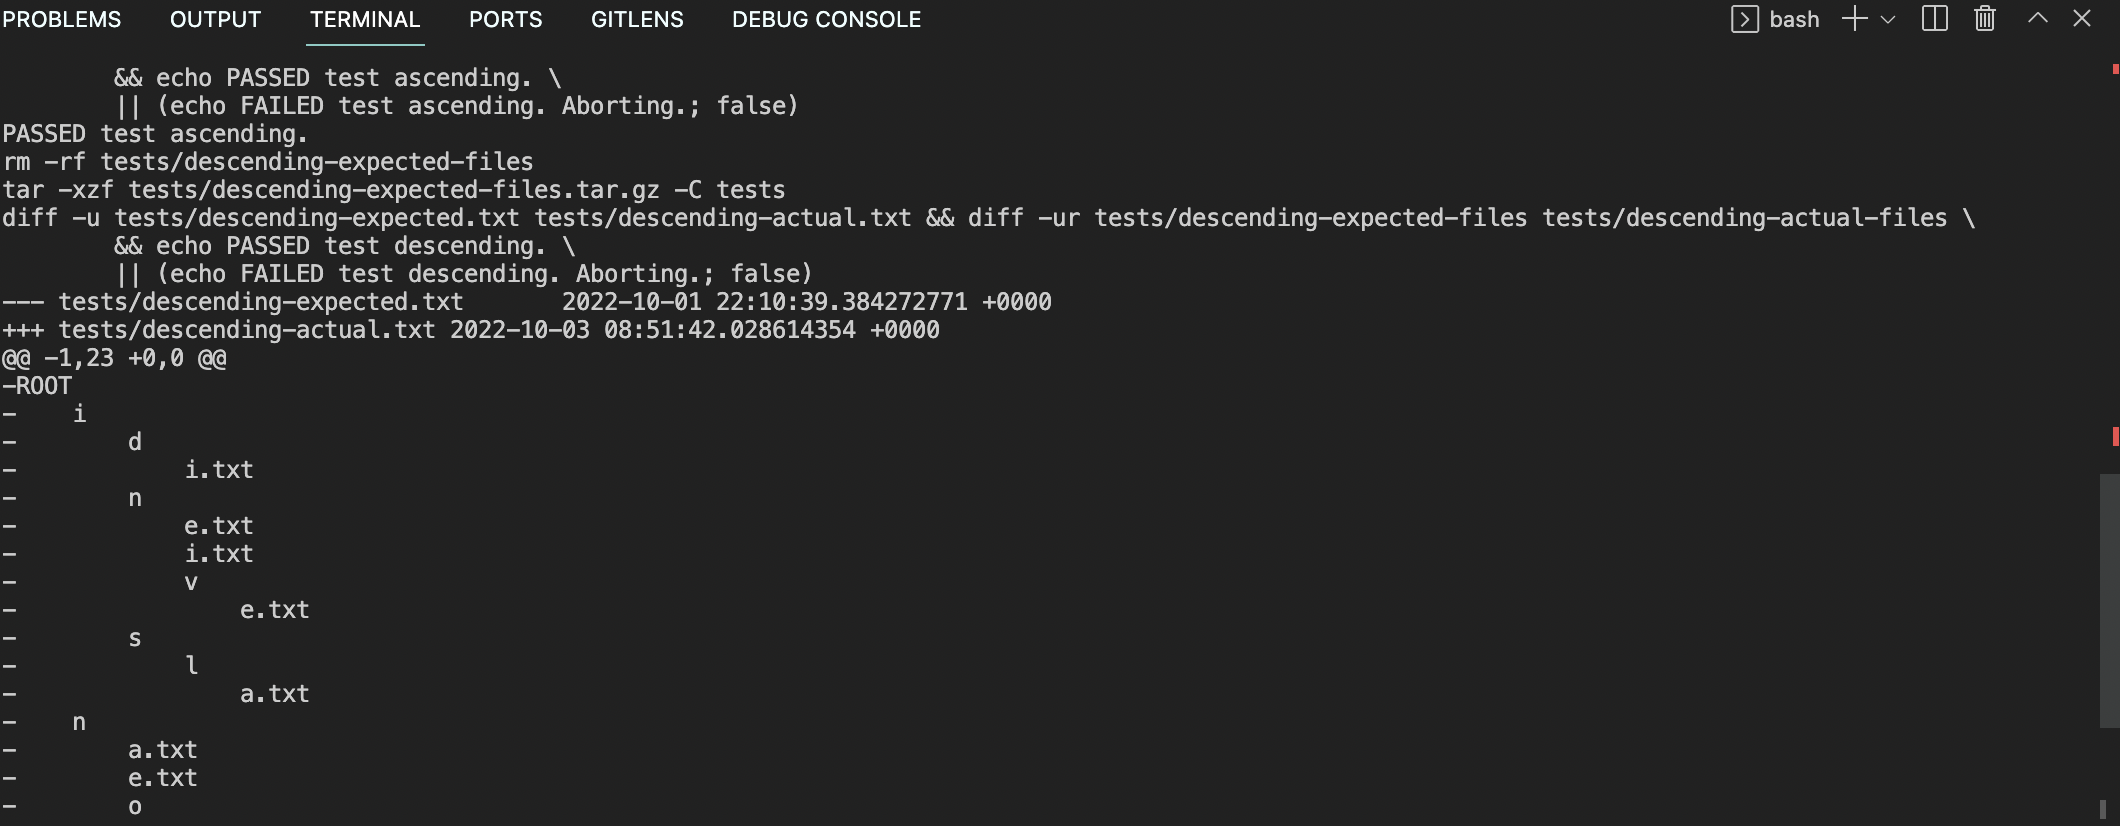Click the terminal vertical scrollbar thumb

click(x=2108, y=600)
